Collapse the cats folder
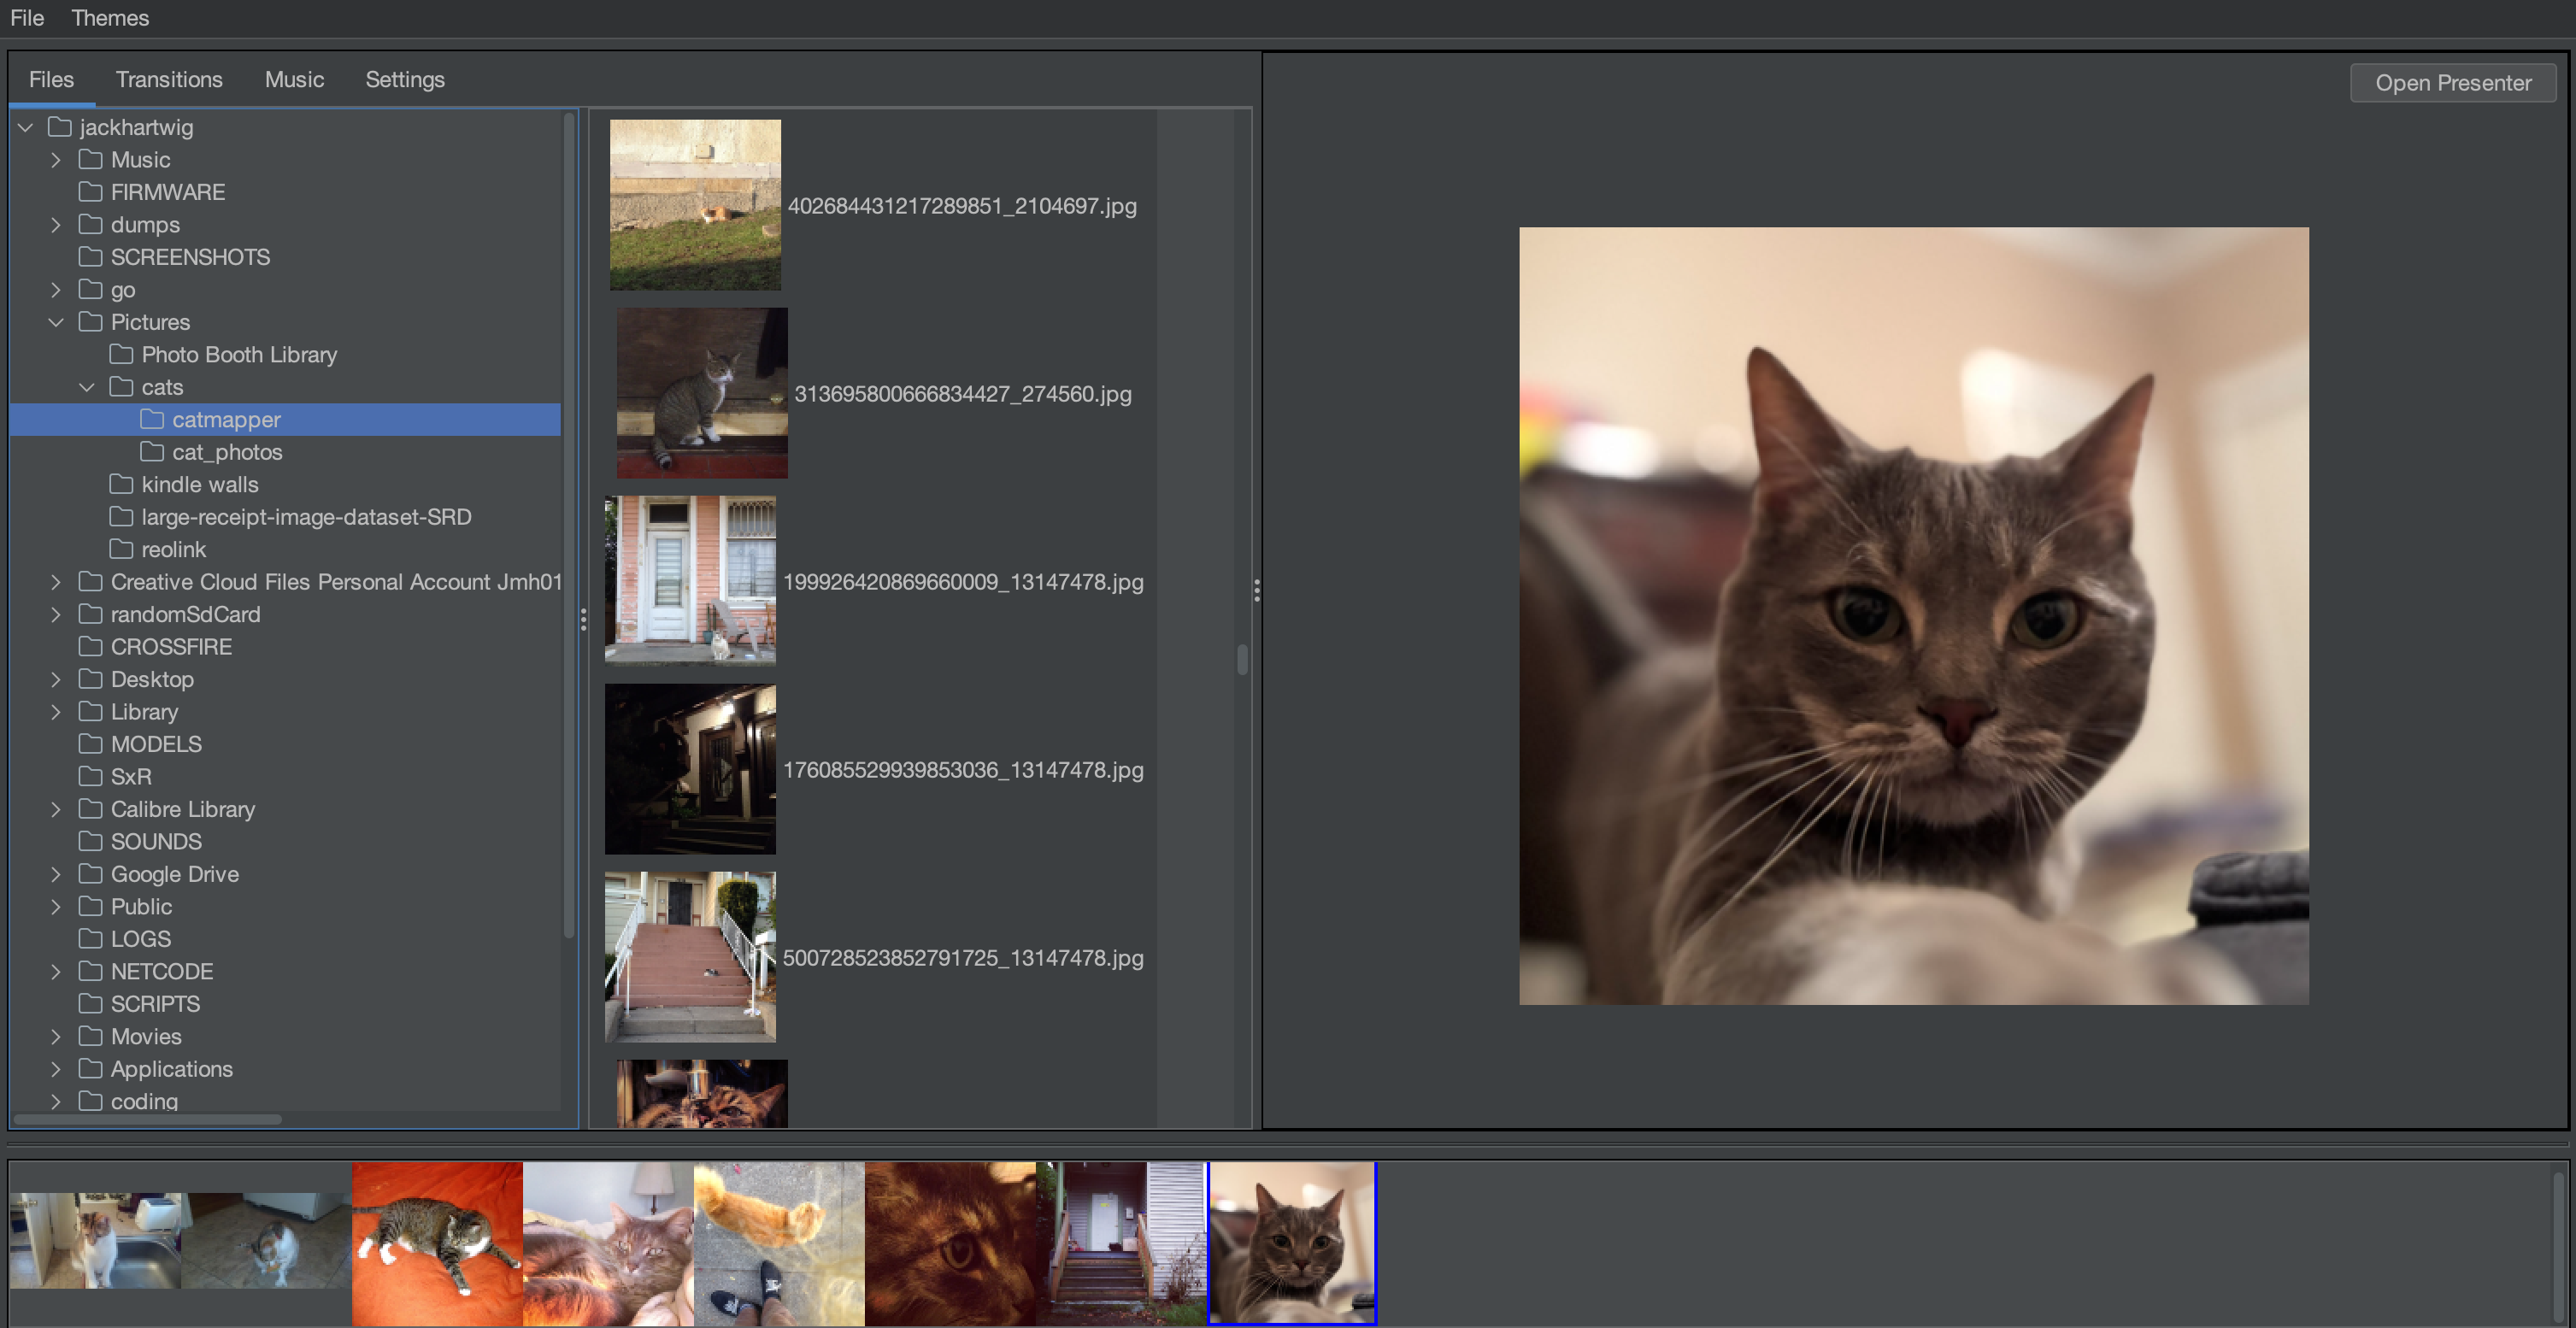Image resolution: width=2576 pixels, height=1328 pixels. point(87,387)
